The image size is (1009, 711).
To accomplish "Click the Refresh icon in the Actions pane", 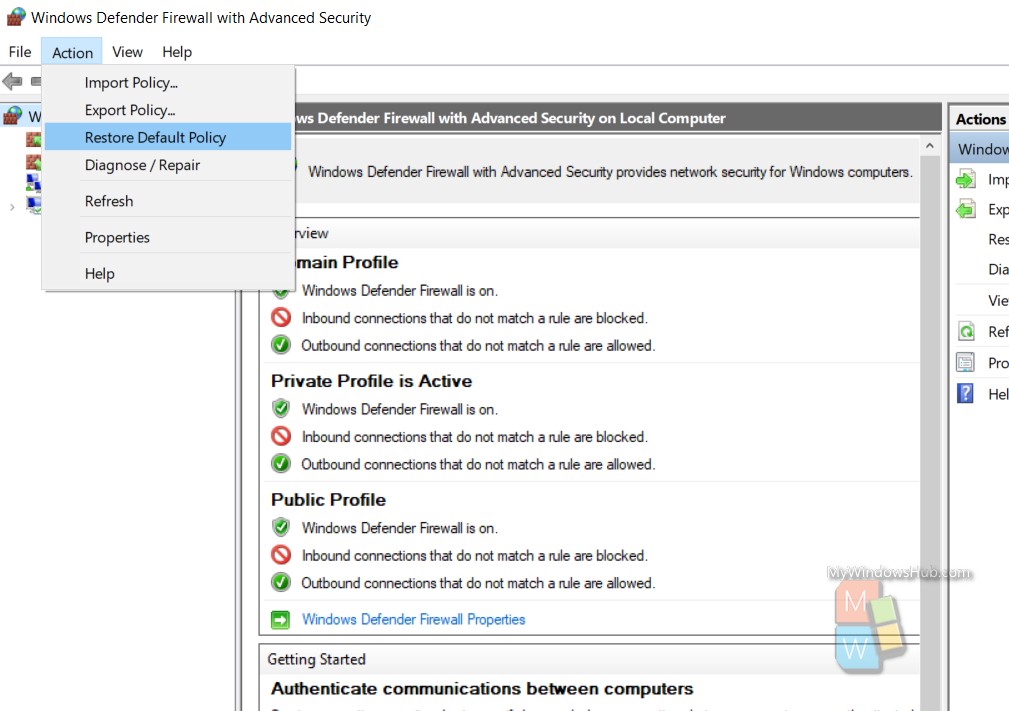I will point(966,331).
